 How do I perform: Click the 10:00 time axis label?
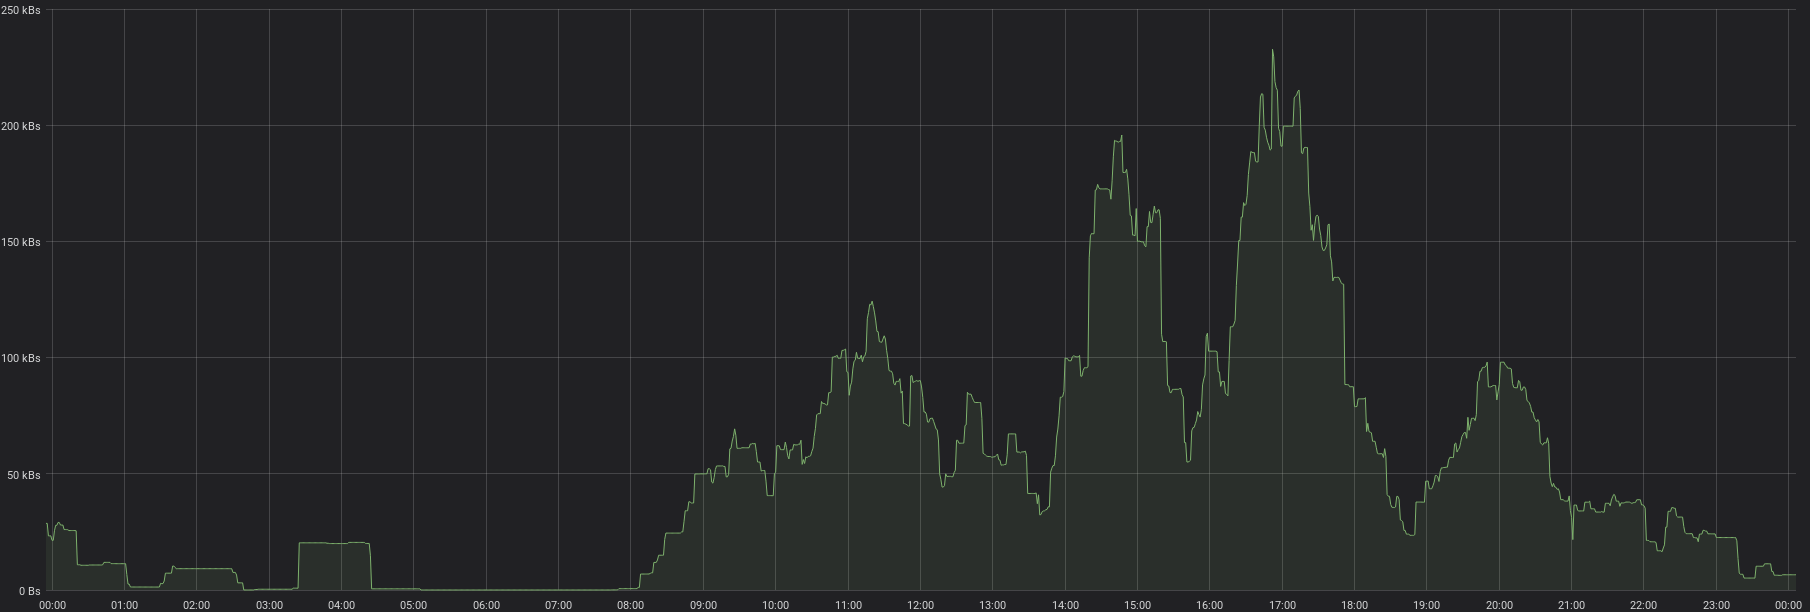coord(775,605)
